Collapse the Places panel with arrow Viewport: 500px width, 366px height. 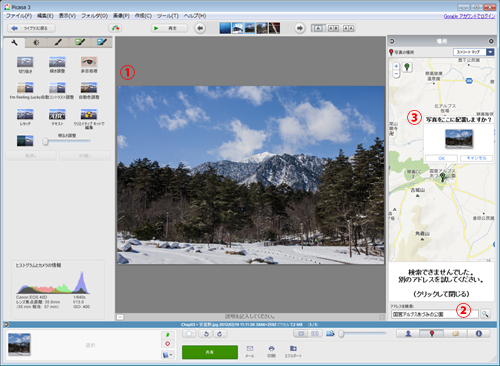click(x=392, y=41)
